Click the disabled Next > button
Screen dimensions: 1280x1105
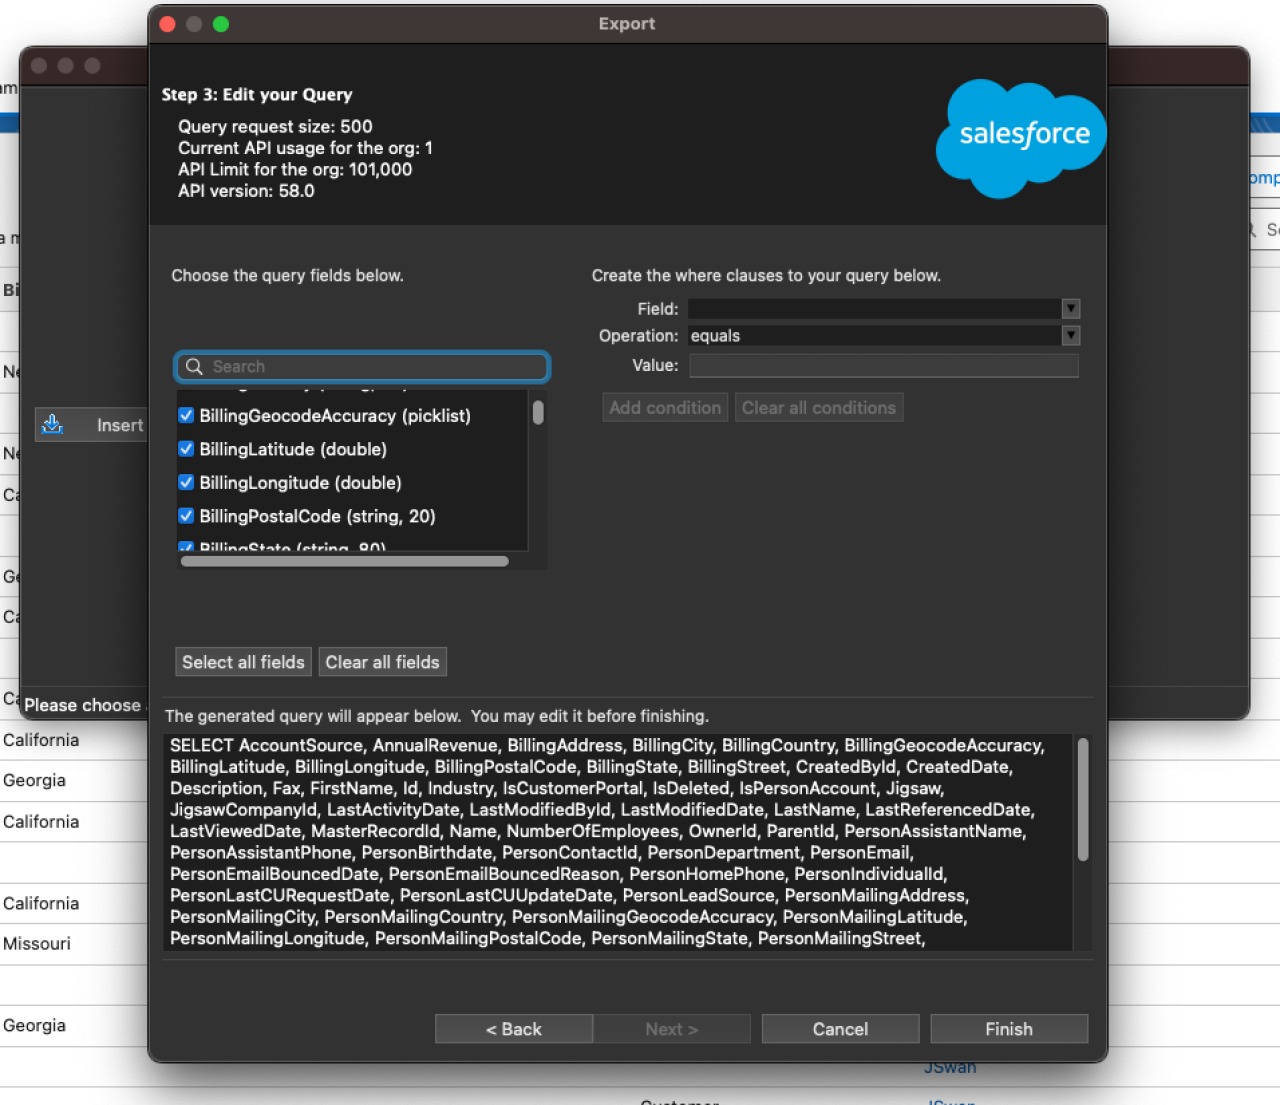672,1029
